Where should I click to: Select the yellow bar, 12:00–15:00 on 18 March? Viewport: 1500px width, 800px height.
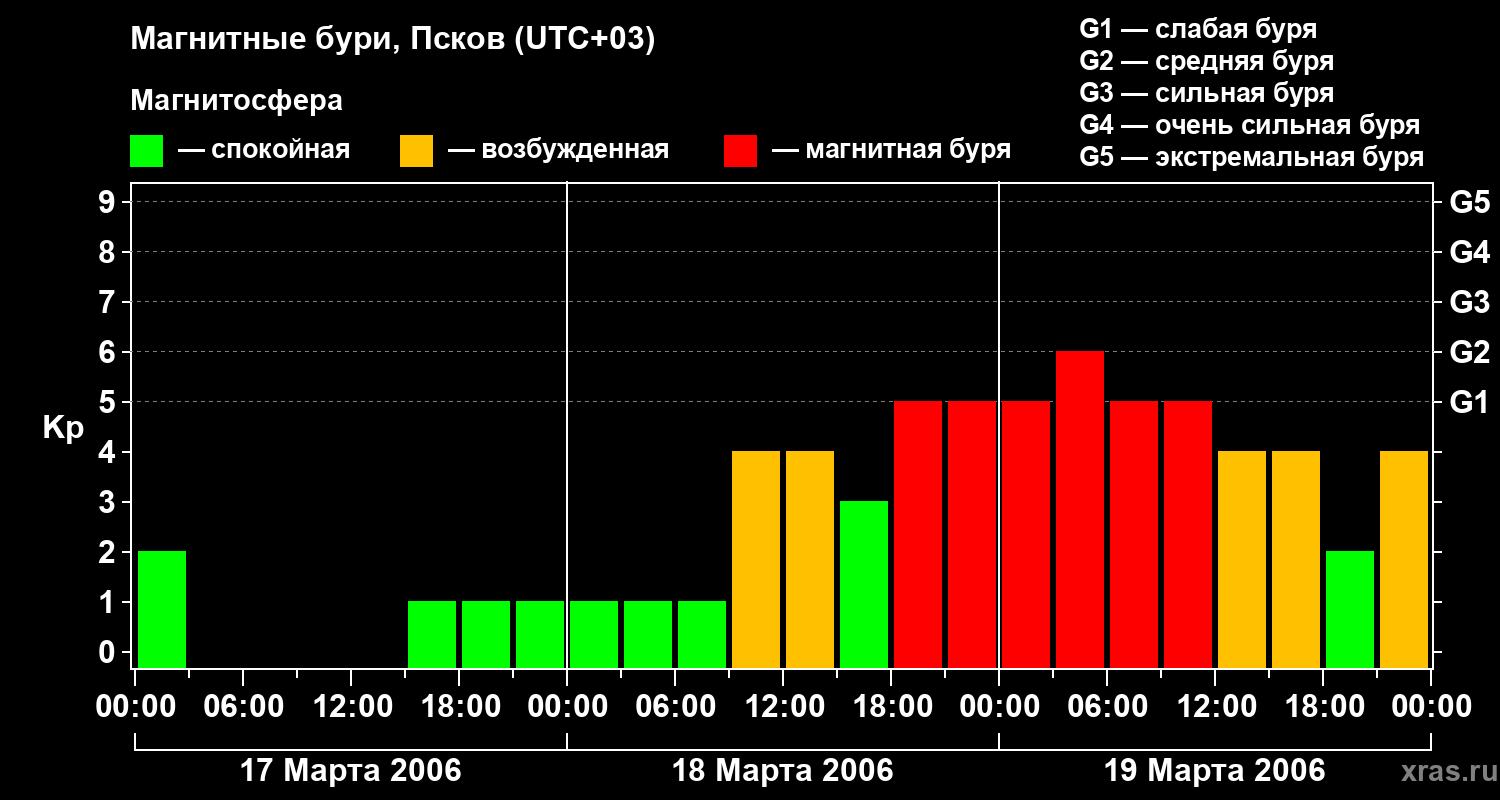[x=810, y=559]
